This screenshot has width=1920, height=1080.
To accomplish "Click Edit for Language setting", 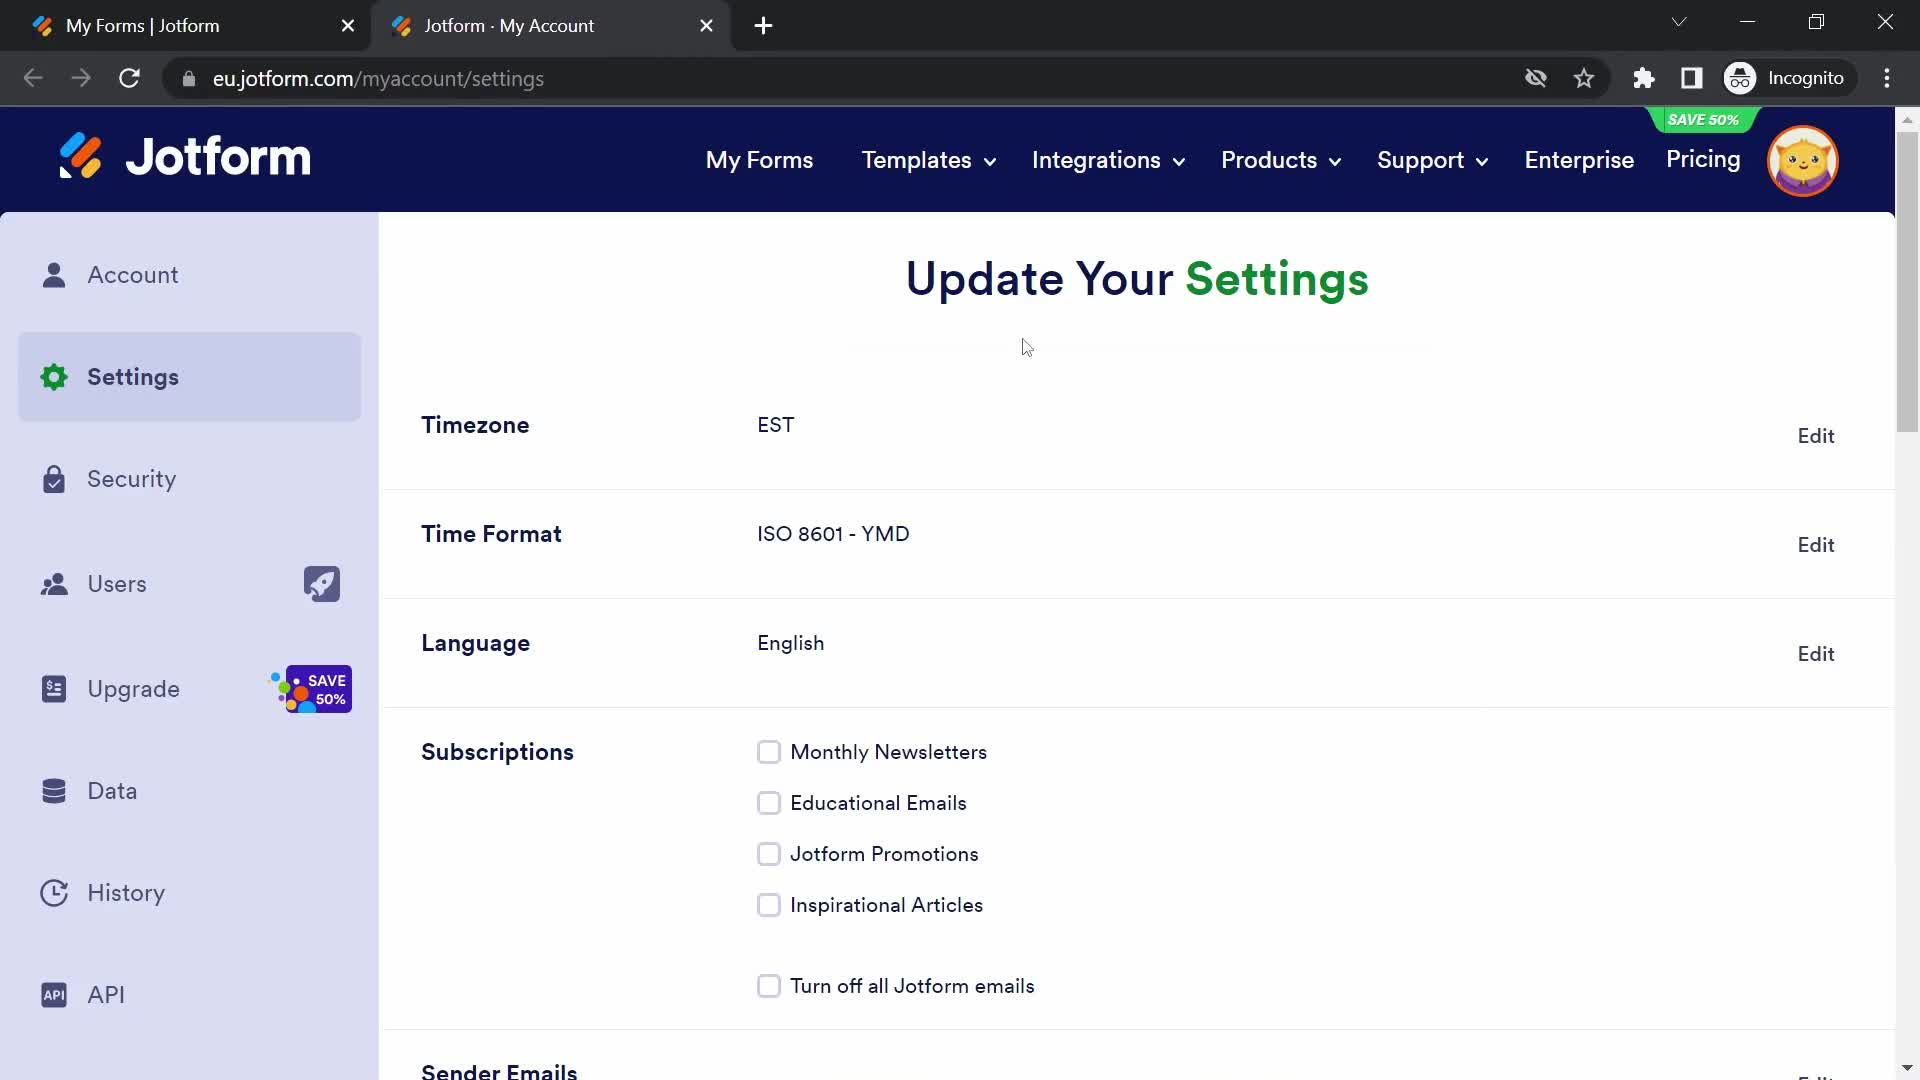I will tap(1817, 653).
